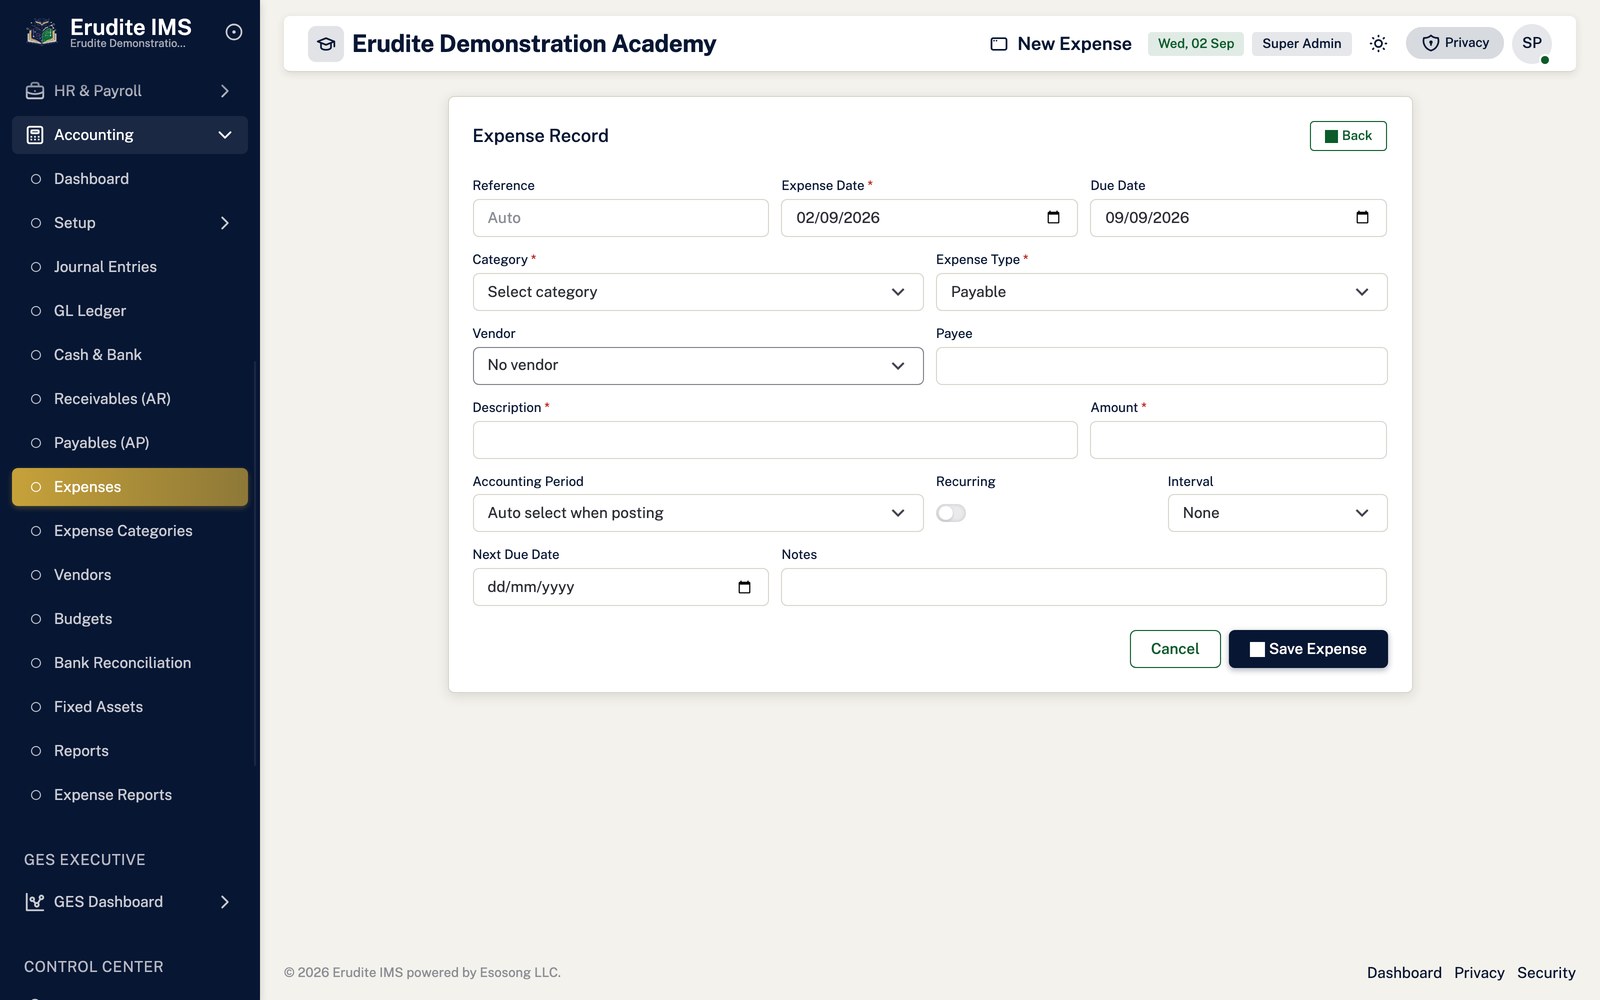Open Bank Reconciliation page
Viewport: 1600px width, 1000px height.
pyautogui.click(x=130, y=663)
